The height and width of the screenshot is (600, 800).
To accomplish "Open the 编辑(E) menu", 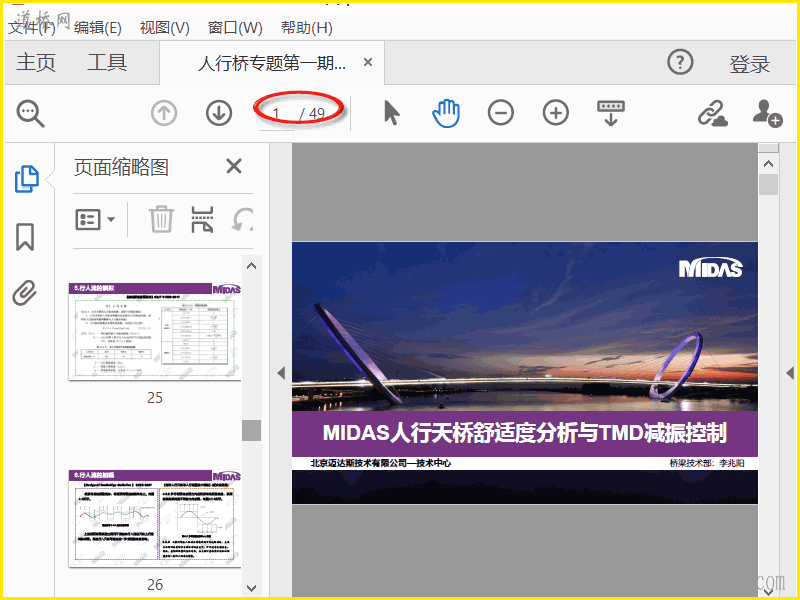I will tap(97, 28).
